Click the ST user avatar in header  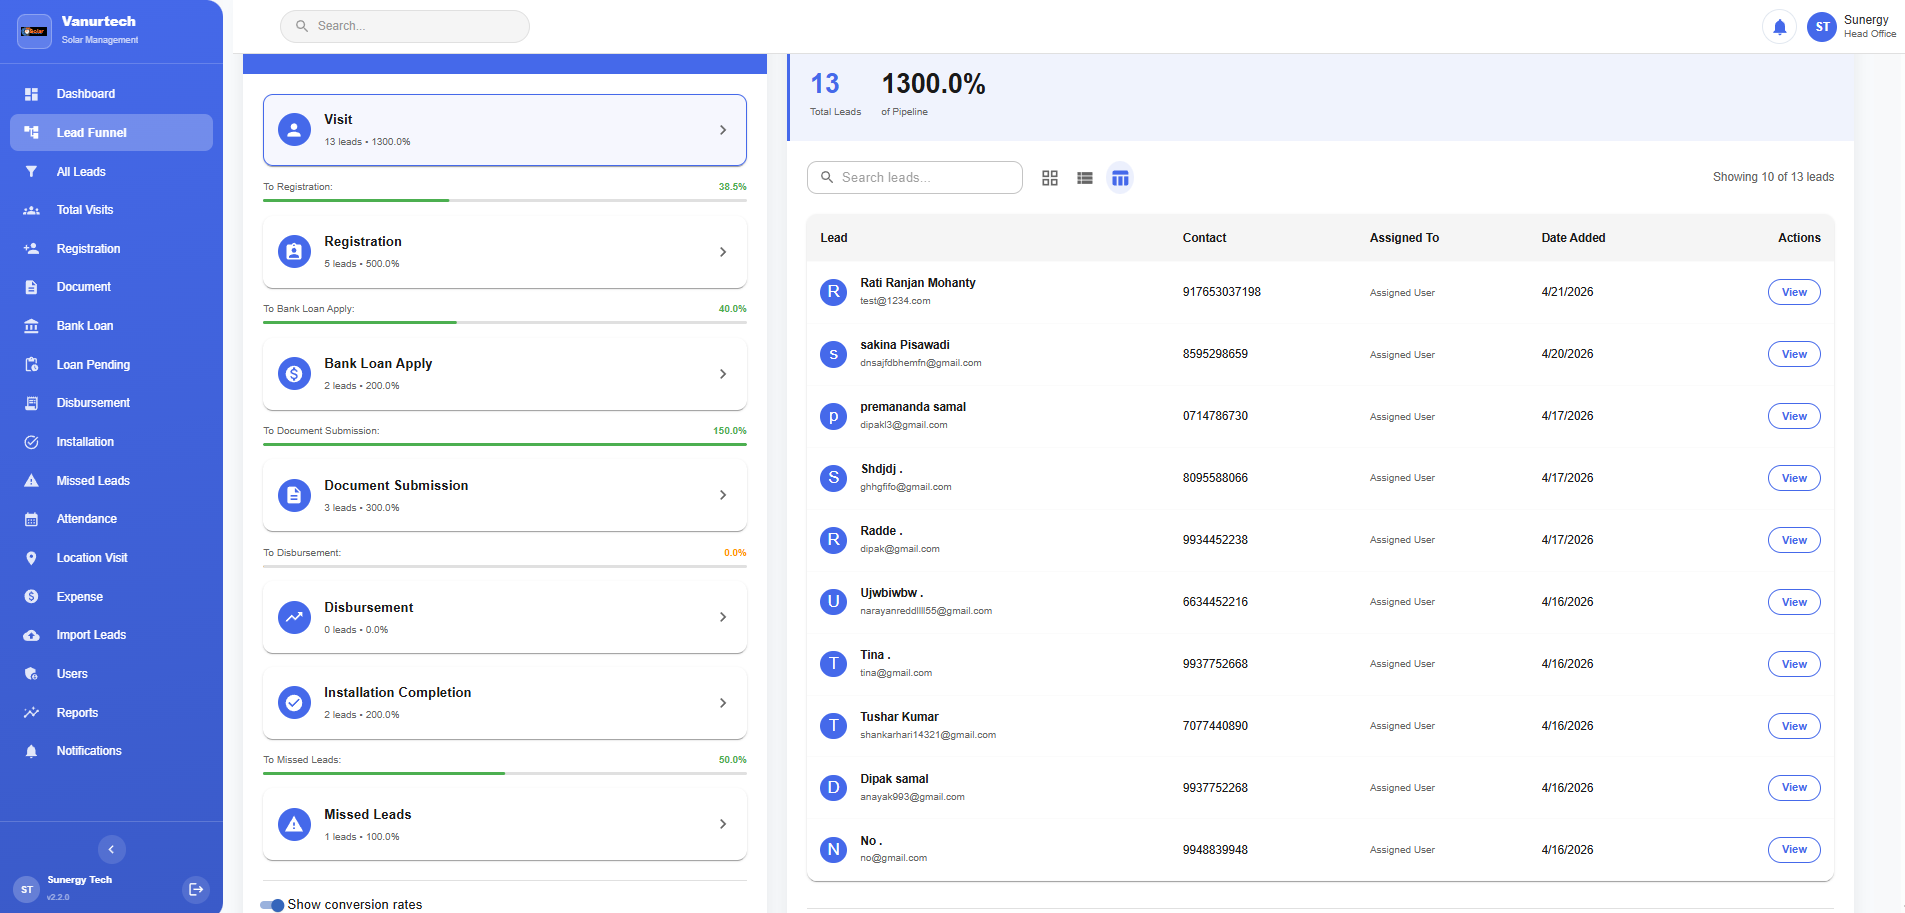(x=1822, y=27)
